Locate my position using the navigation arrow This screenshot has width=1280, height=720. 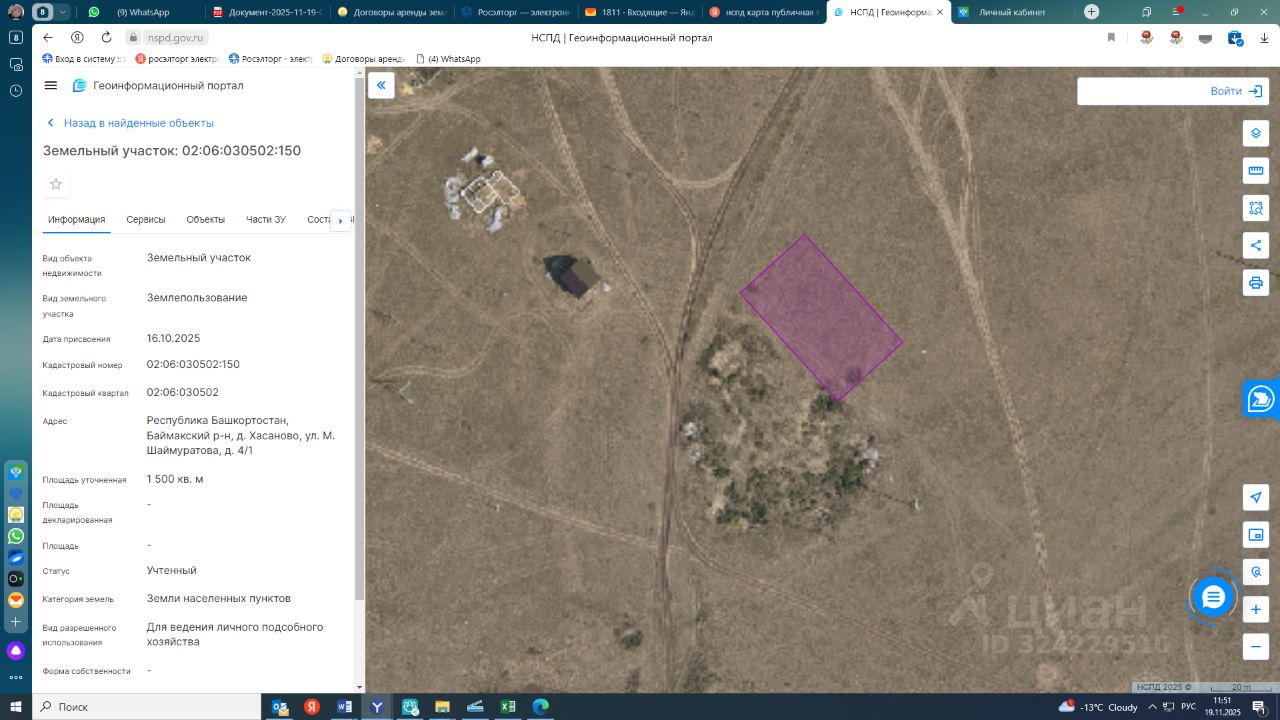tap(1256, 498)
